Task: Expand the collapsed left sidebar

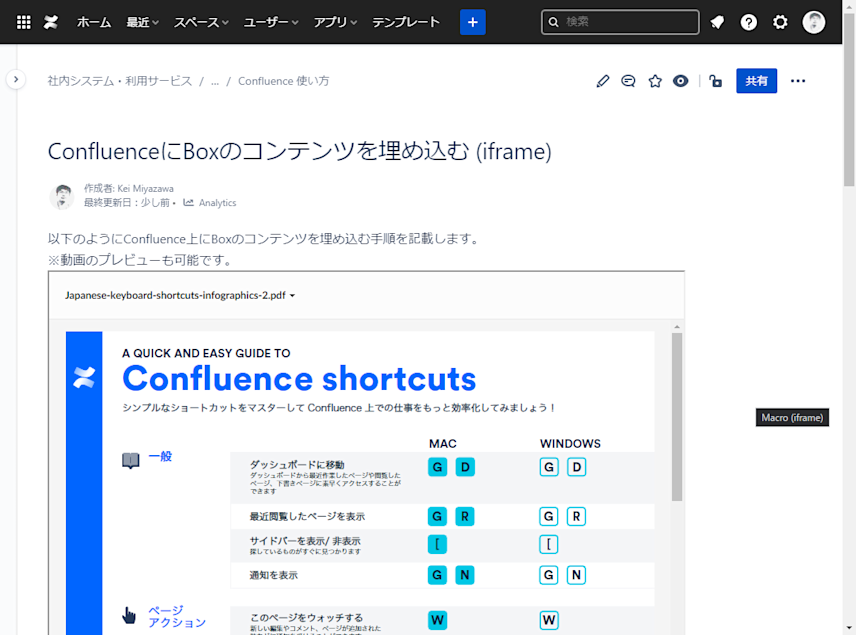Action: [x=16, y=80]
